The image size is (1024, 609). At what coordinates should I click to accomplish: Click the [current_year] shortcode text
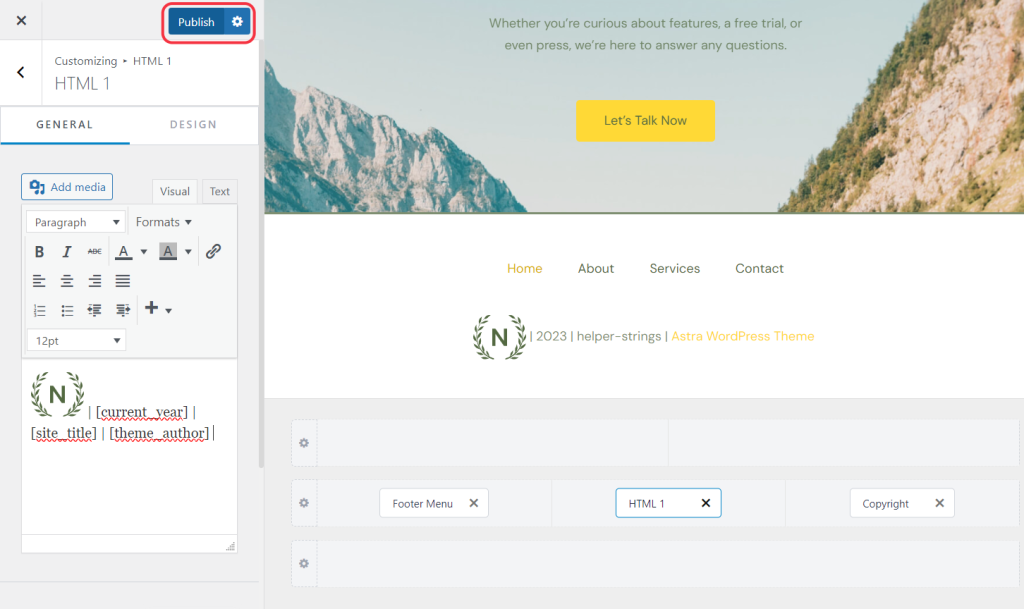(142, 412)
